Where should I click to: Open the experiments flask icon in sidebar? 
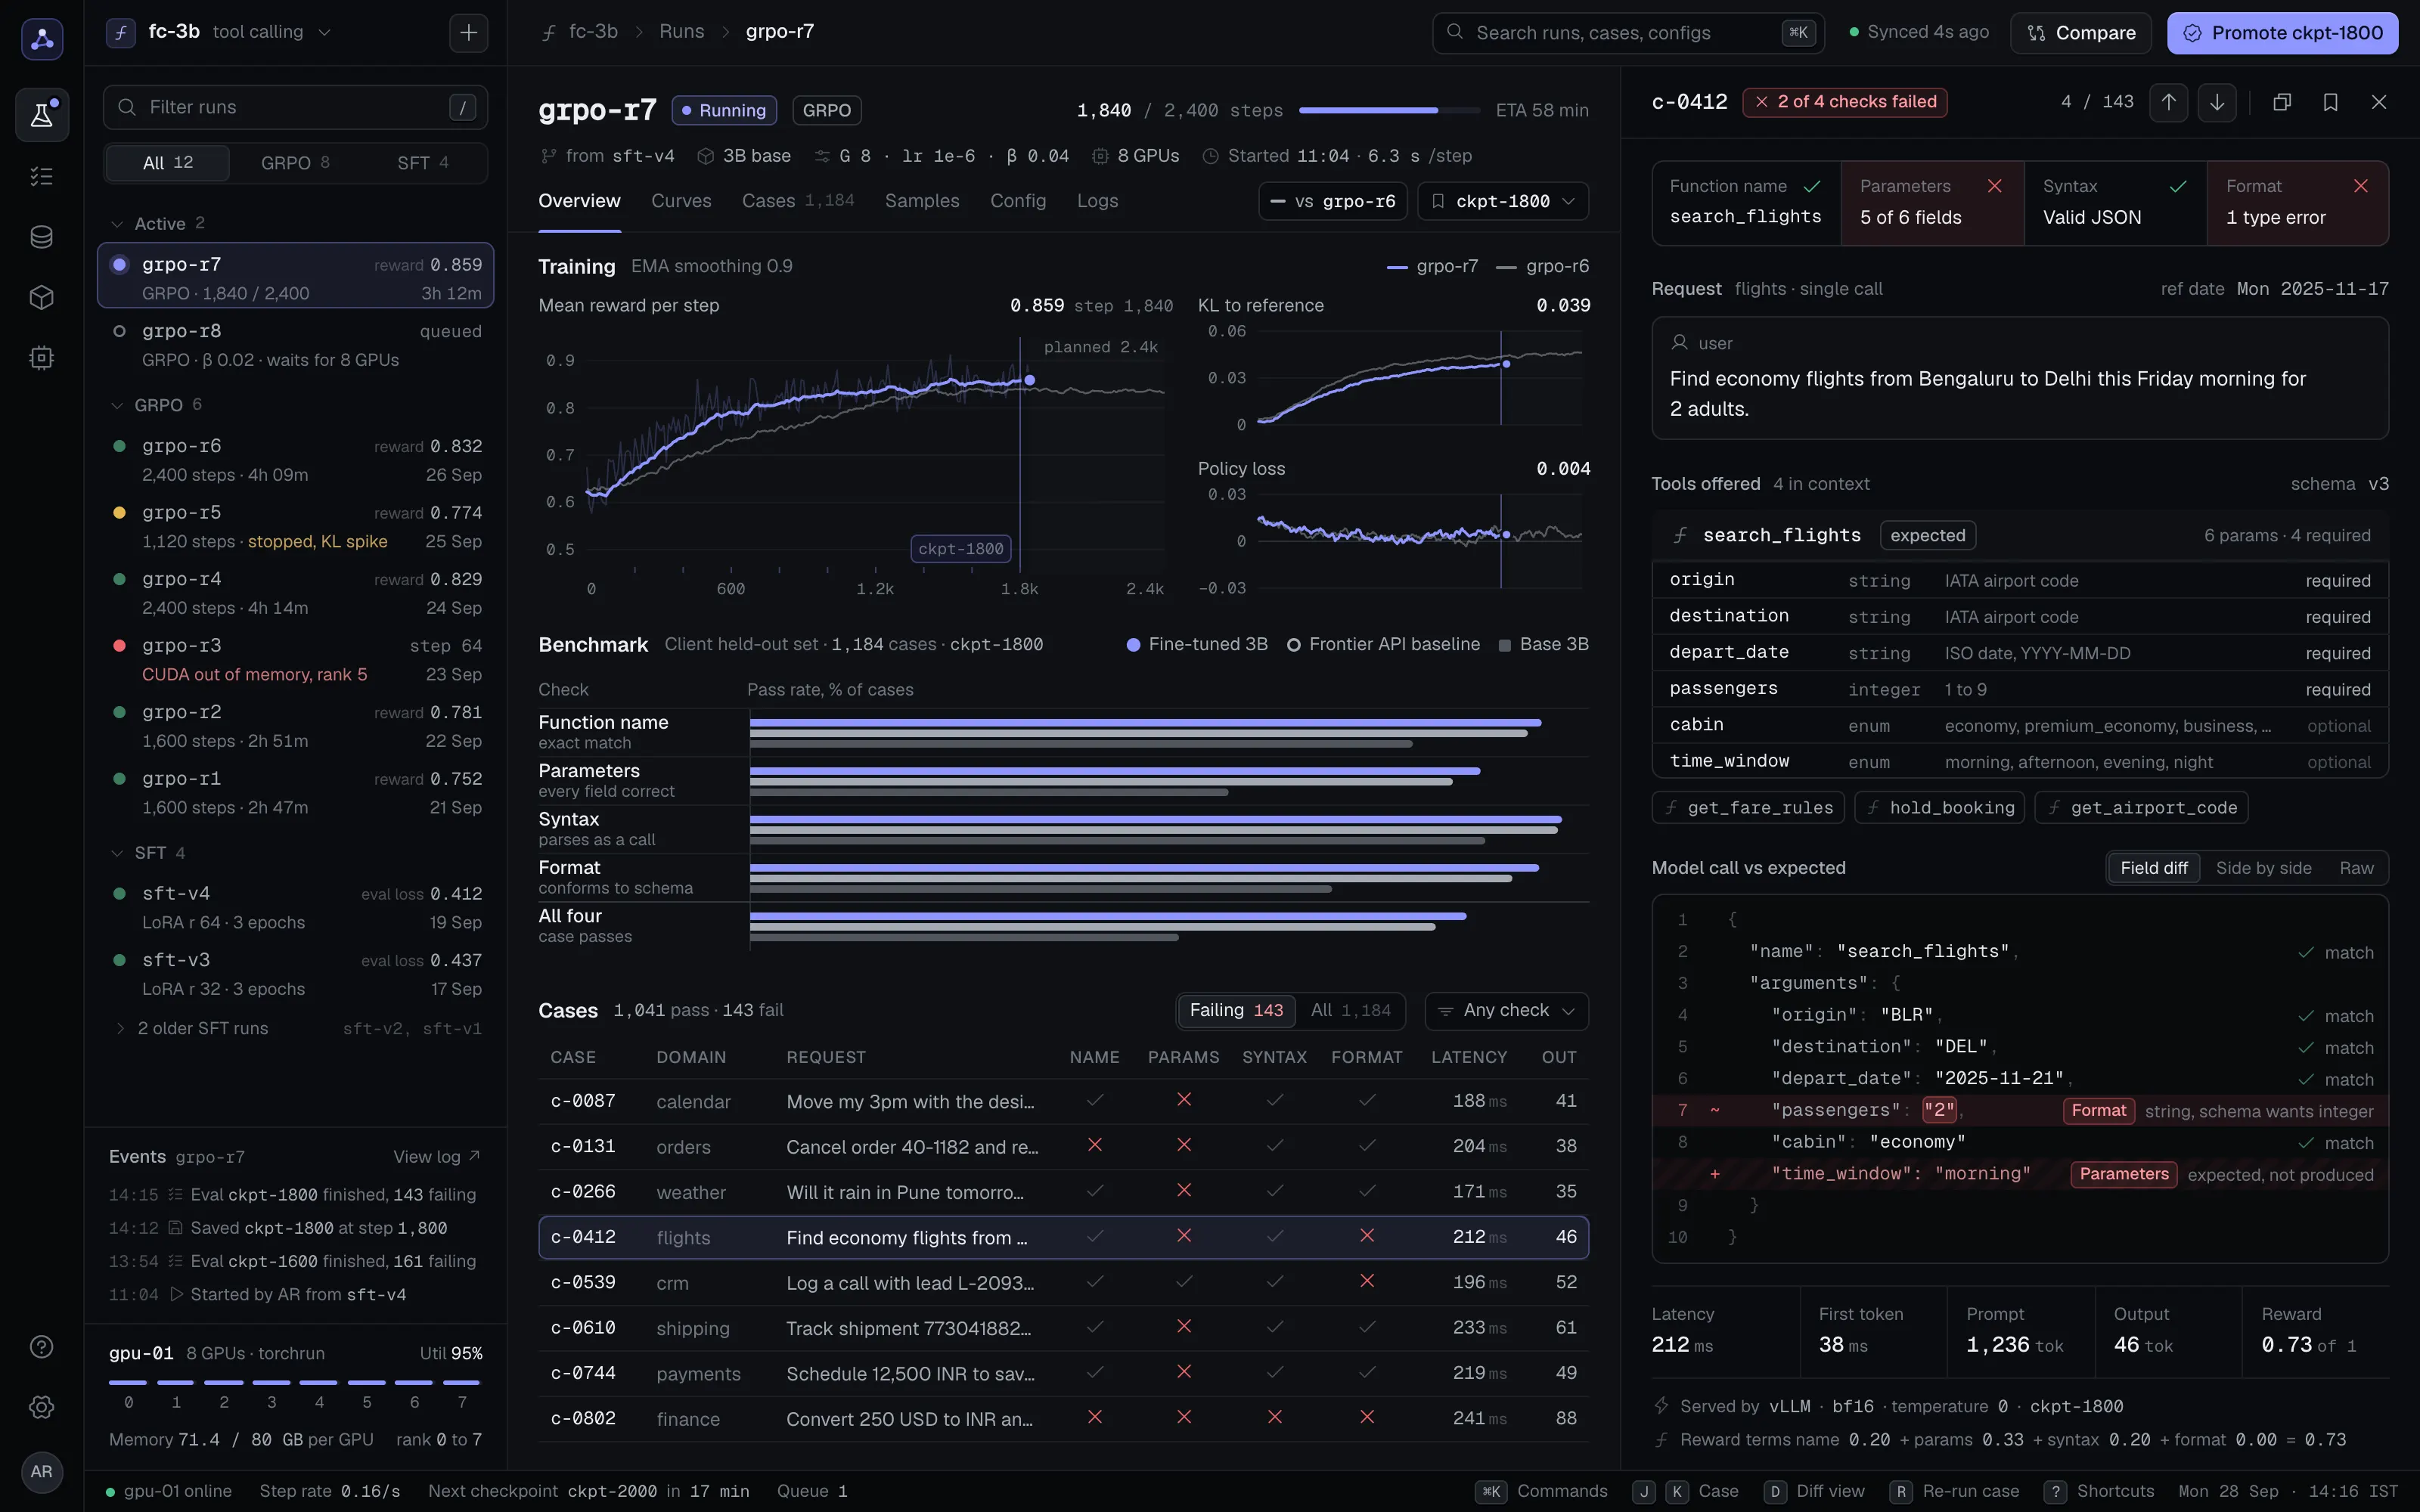point(42,115)
